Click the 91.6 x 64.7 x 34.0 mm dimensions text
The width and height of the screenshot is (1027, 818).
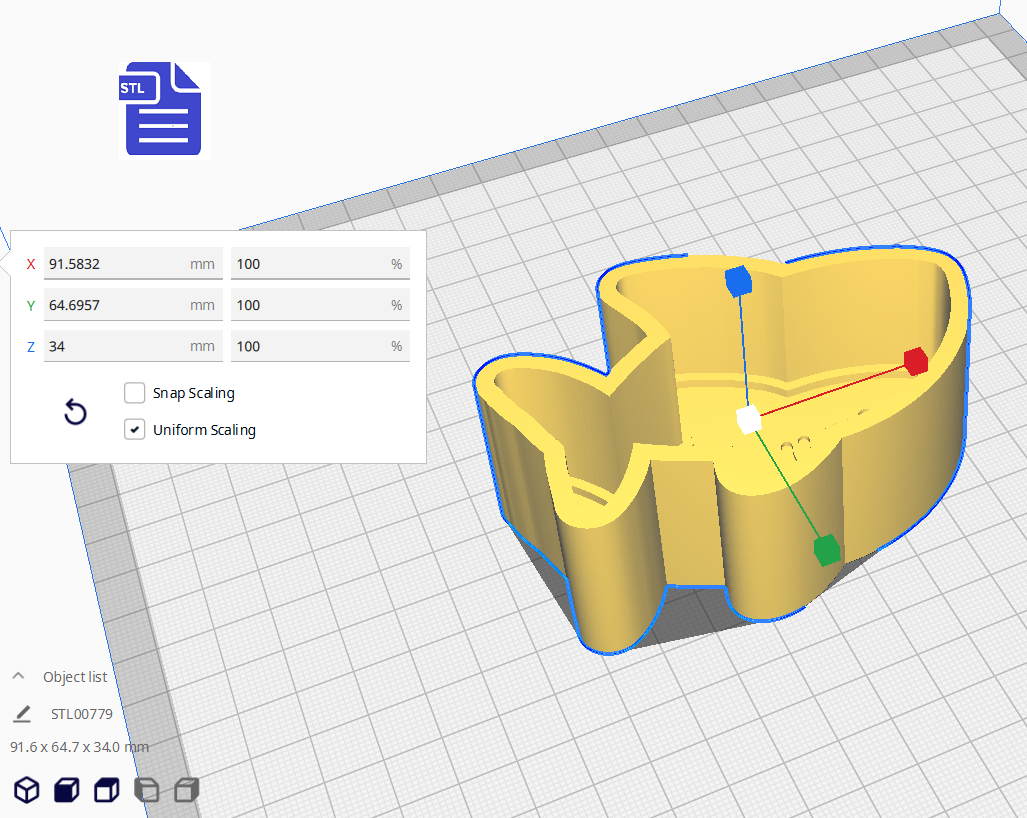(79, 747)
